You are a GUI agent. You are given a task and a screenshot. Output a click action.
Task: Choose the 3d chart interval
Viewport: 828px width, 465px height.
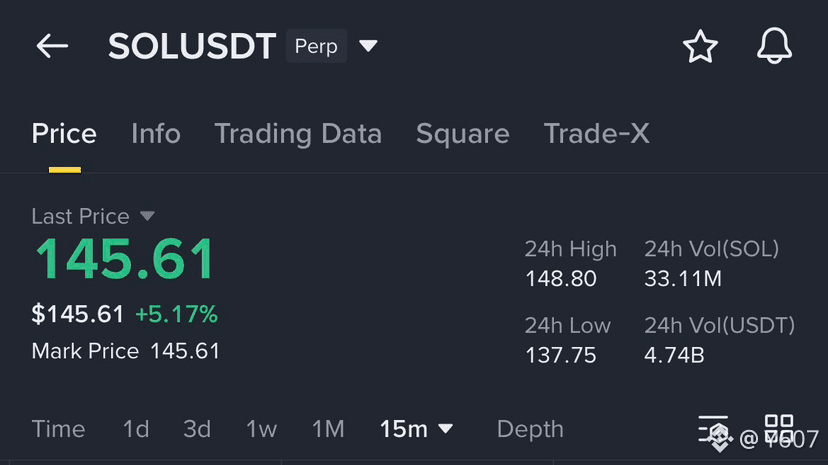tap(197, 429)
